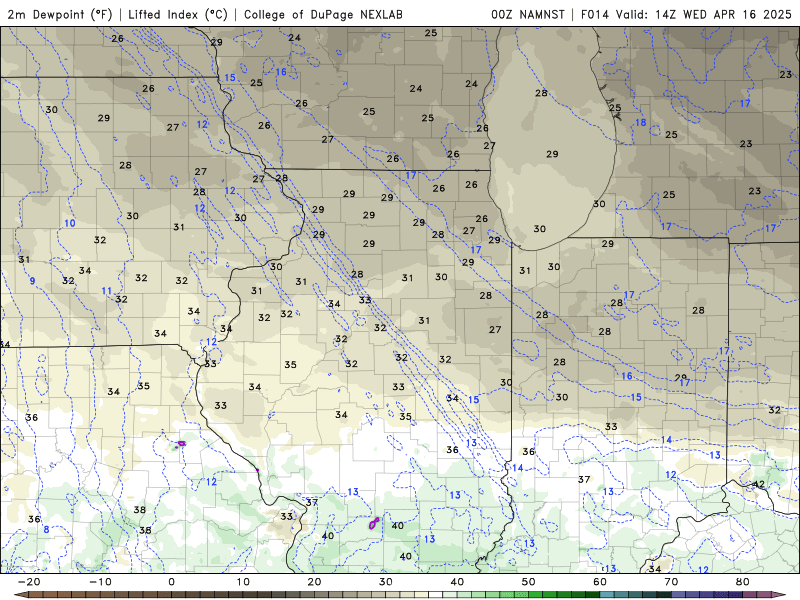Click the 70 label on the color scale
Screen dimensions: 800x600
point(671,582)
